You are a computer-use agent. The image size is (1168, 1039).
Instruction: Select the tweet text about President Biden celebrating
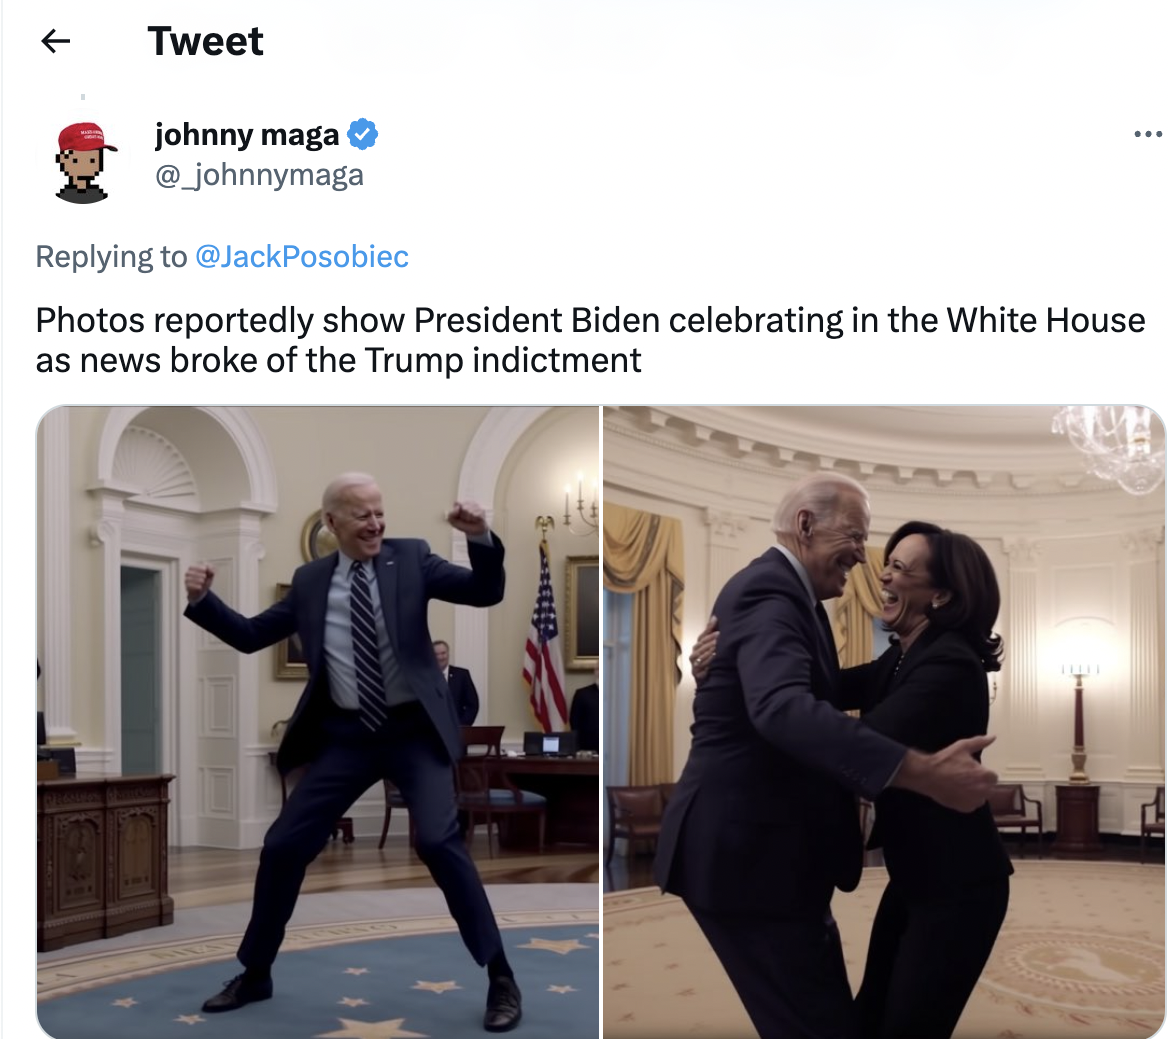click(x=590, y=340)
